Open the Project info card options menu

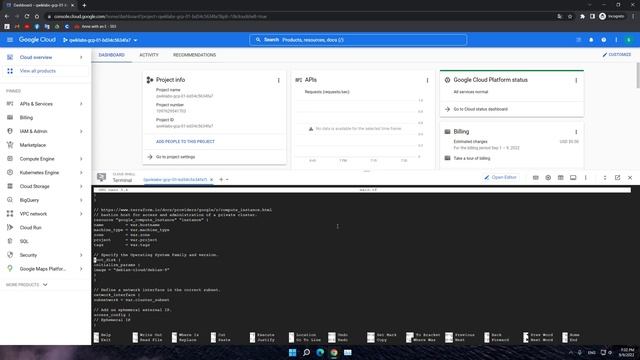pos(279,80)
